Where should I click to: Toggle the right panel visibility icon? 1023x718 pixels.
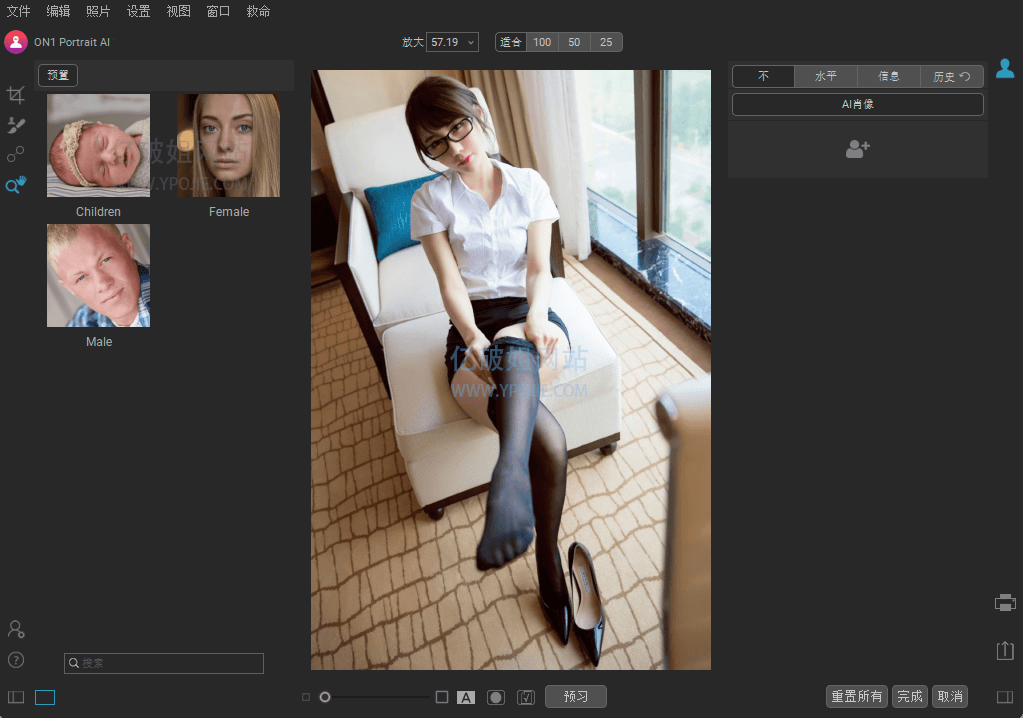point(1005,697)
